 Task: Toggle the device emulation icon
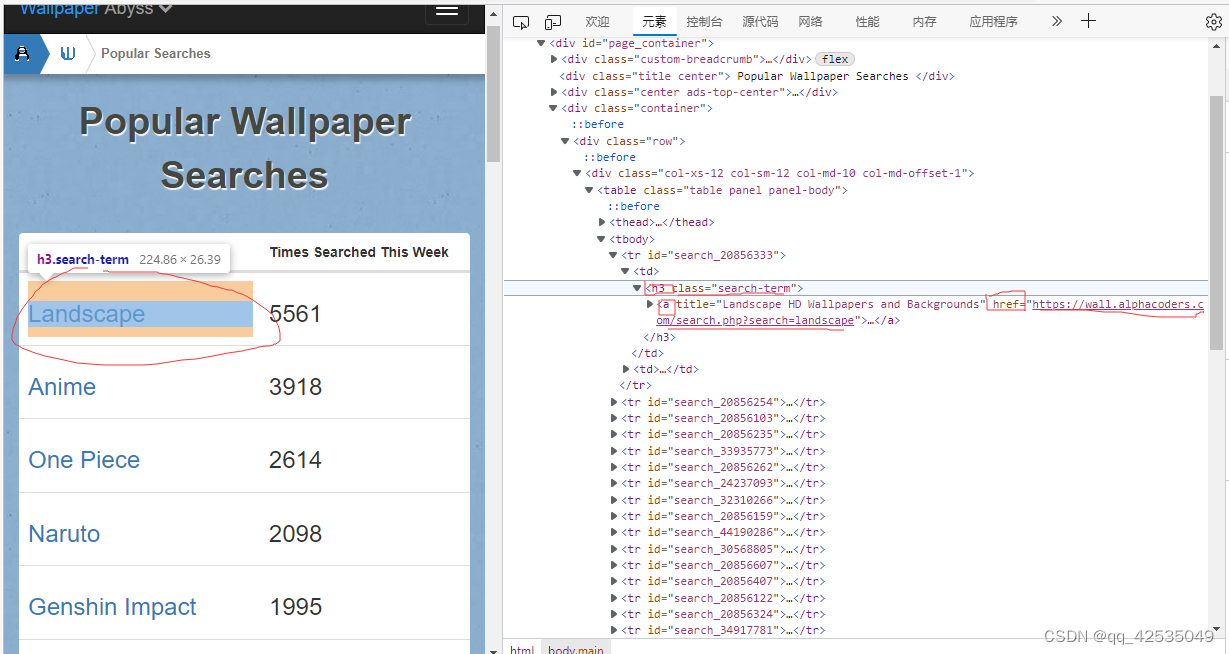pos(553,21)
